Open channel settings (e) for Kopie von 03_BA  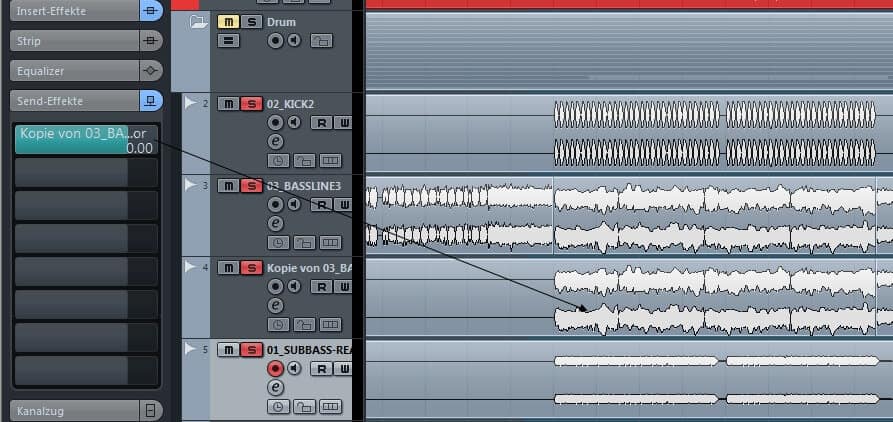pos(276,306)
